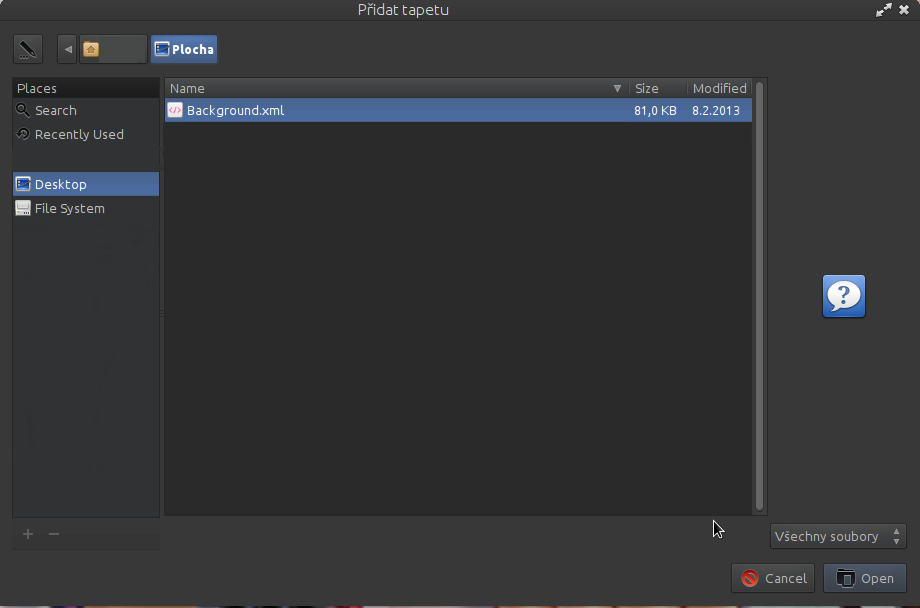
Task: Click the Cancel button
Action: point(773,579)
